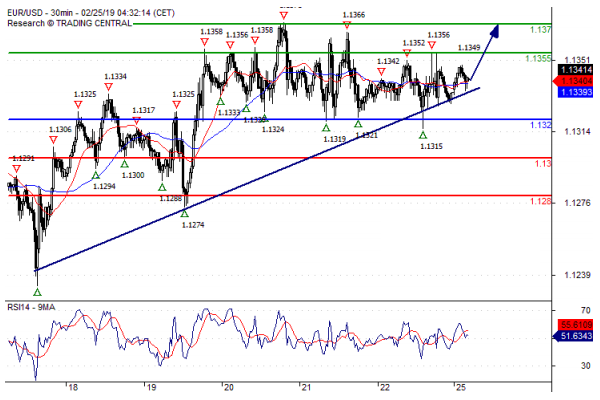The width and height of the screenshot is (600, 400).
Task: Click the red 1.128 support level label
Action: tap(541, 201)
